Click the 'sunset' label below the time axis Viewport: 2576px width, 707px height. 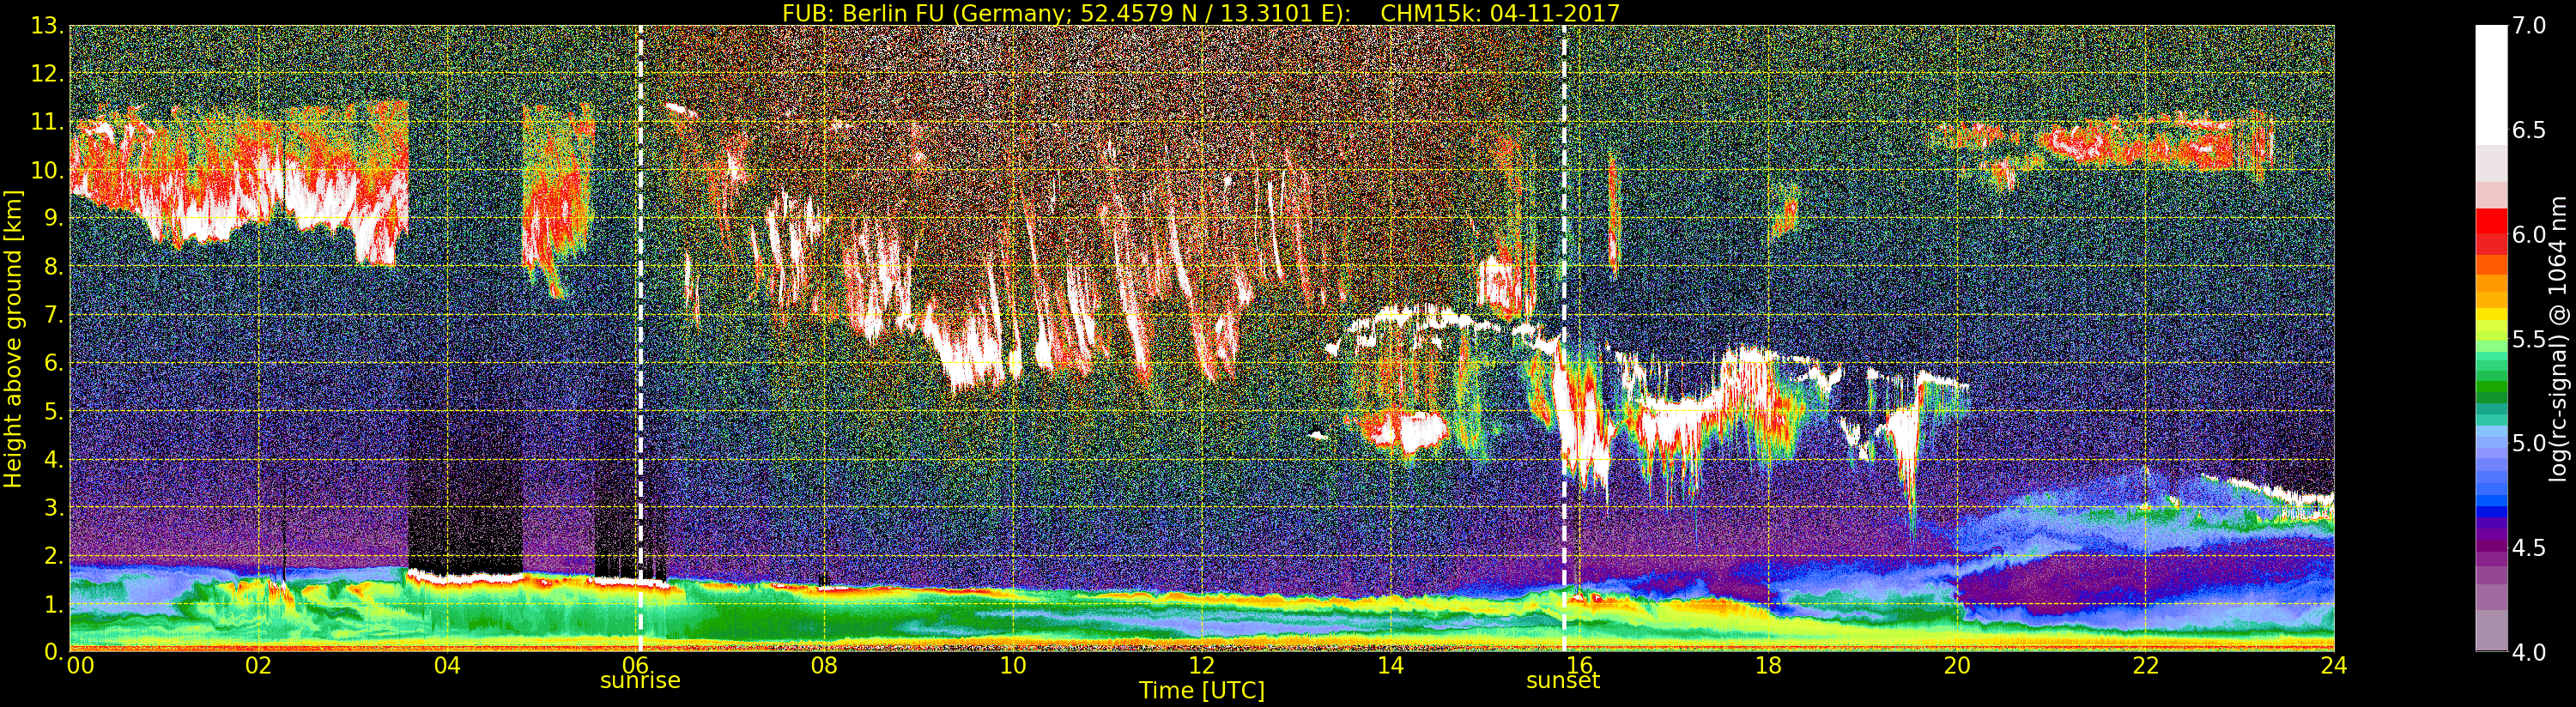(1563, 680)
